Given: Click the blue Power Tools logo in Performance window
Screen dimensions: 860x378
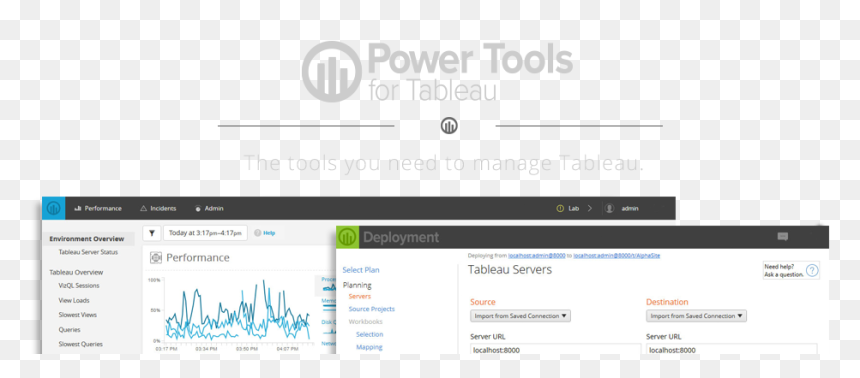Looking at the screenshot, I should (53, 208).
